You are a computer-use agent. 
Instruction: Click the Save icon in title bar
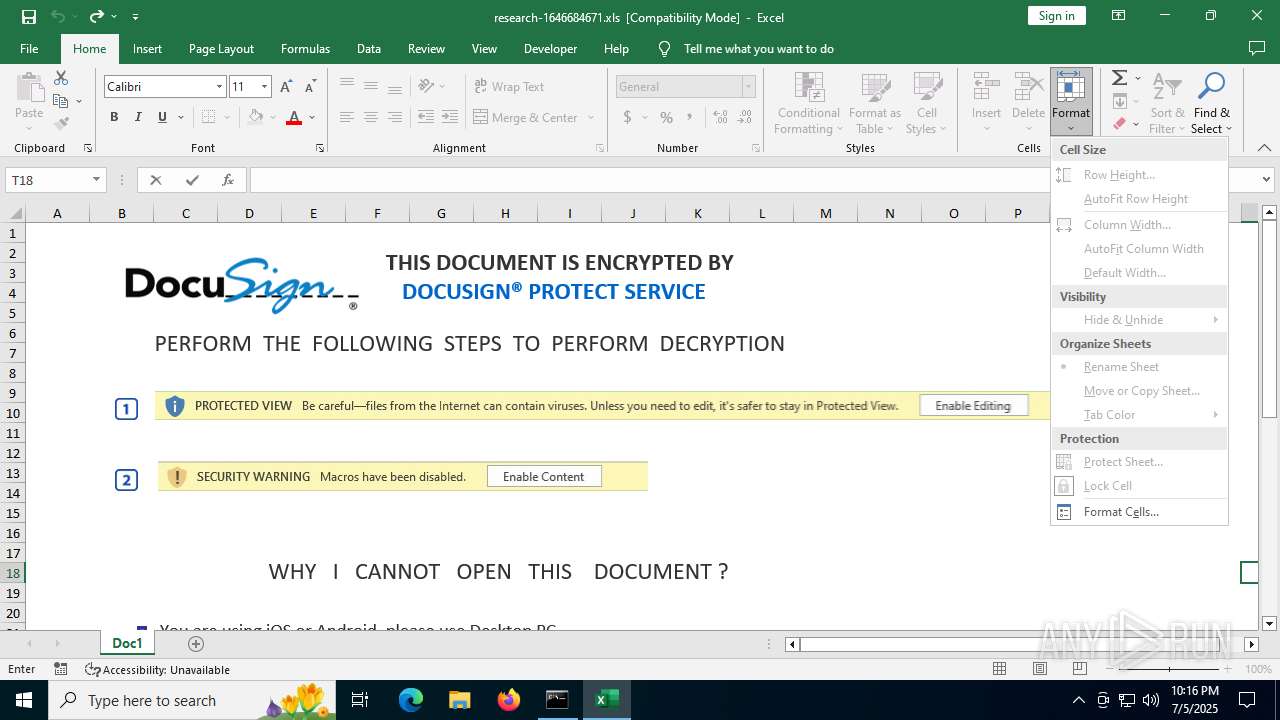click(x=29, y=16)
